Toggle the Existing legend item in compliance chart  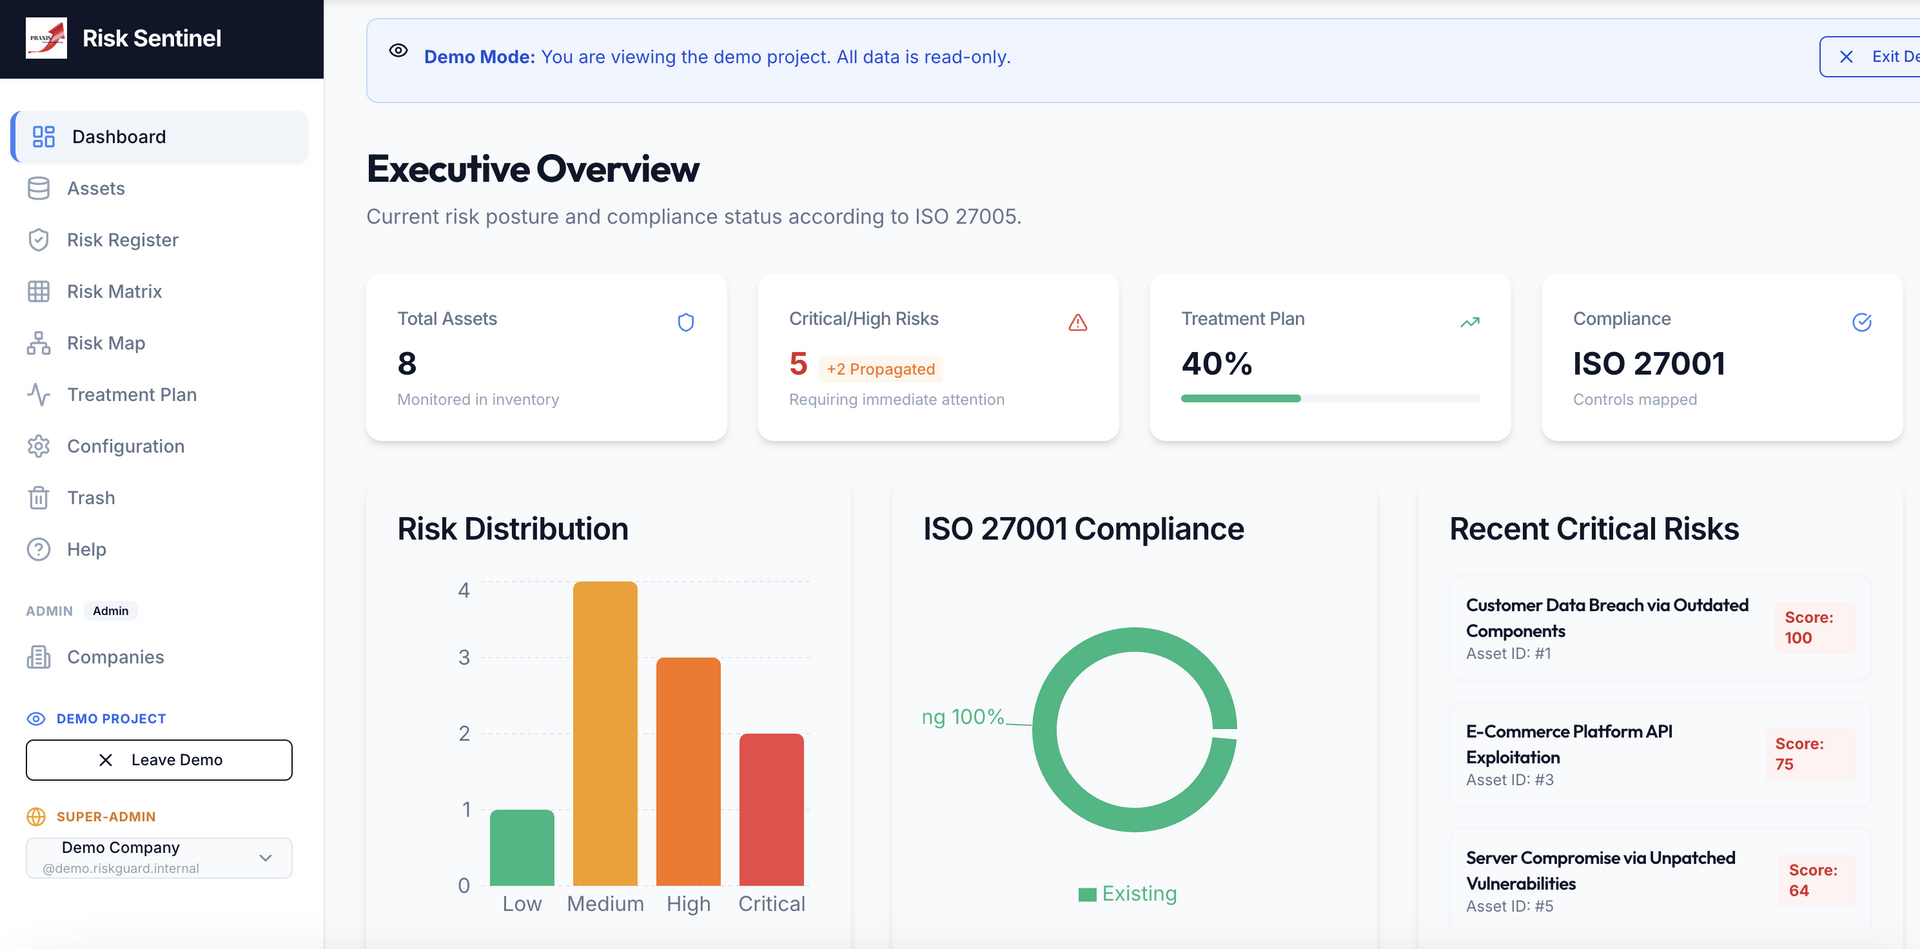1128,894
